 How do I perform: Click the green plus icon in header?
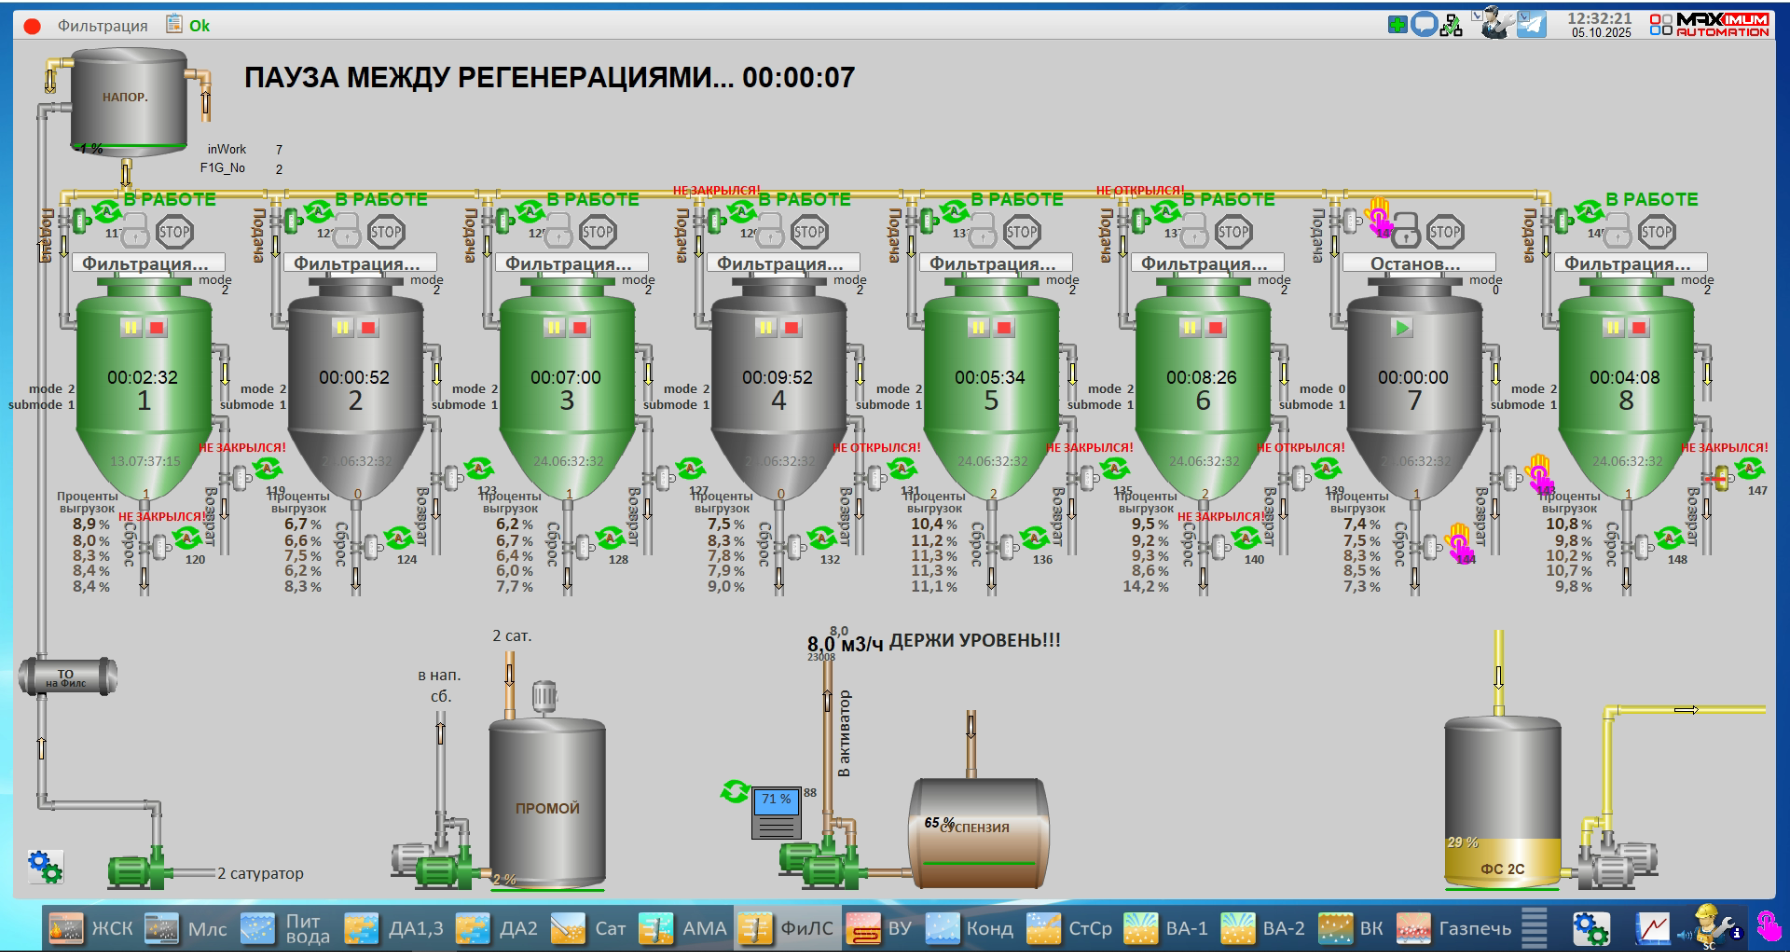point(1397,25)
